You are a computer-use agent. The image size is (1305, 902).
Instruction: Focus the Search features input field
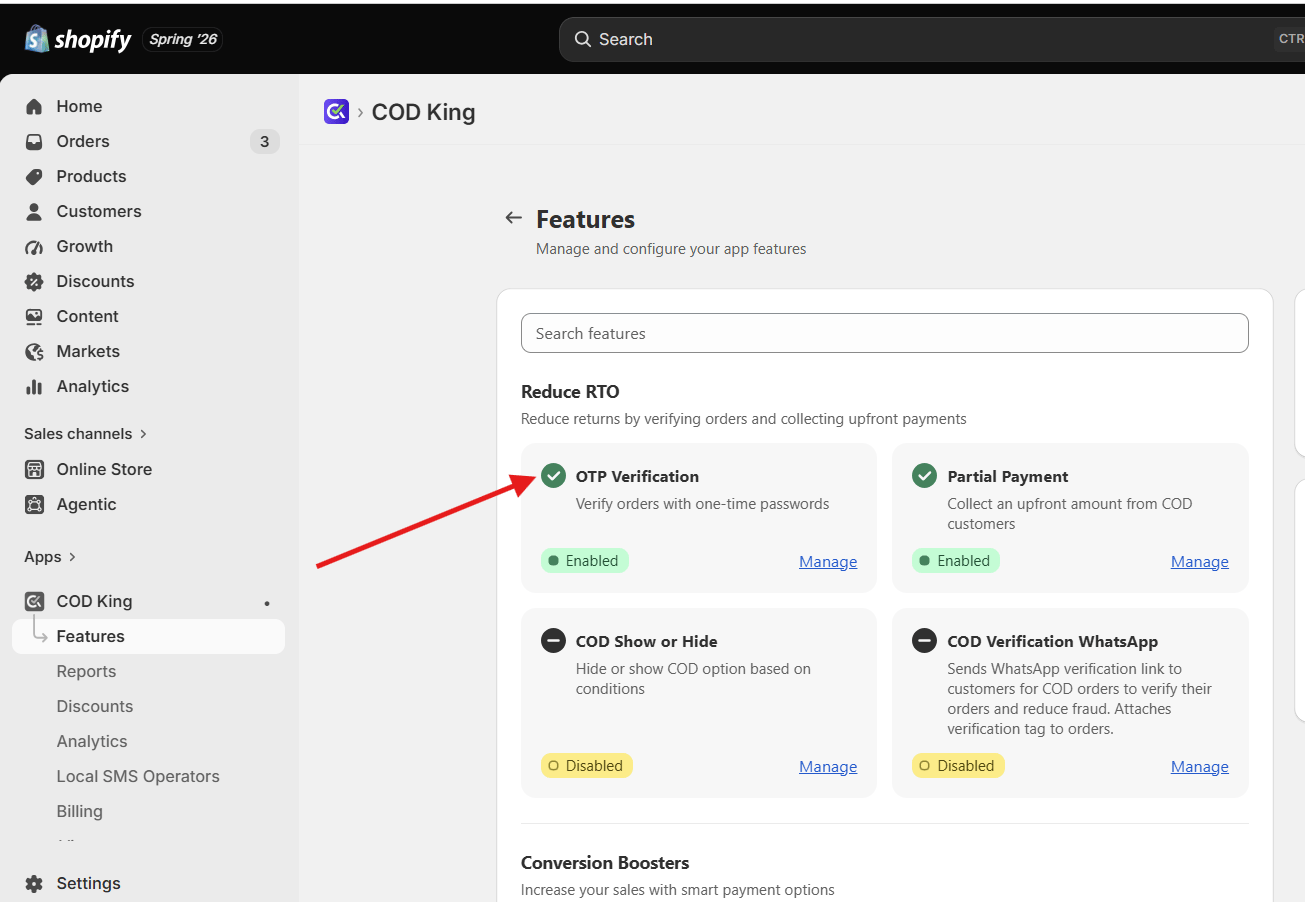[x=885, y=333]
